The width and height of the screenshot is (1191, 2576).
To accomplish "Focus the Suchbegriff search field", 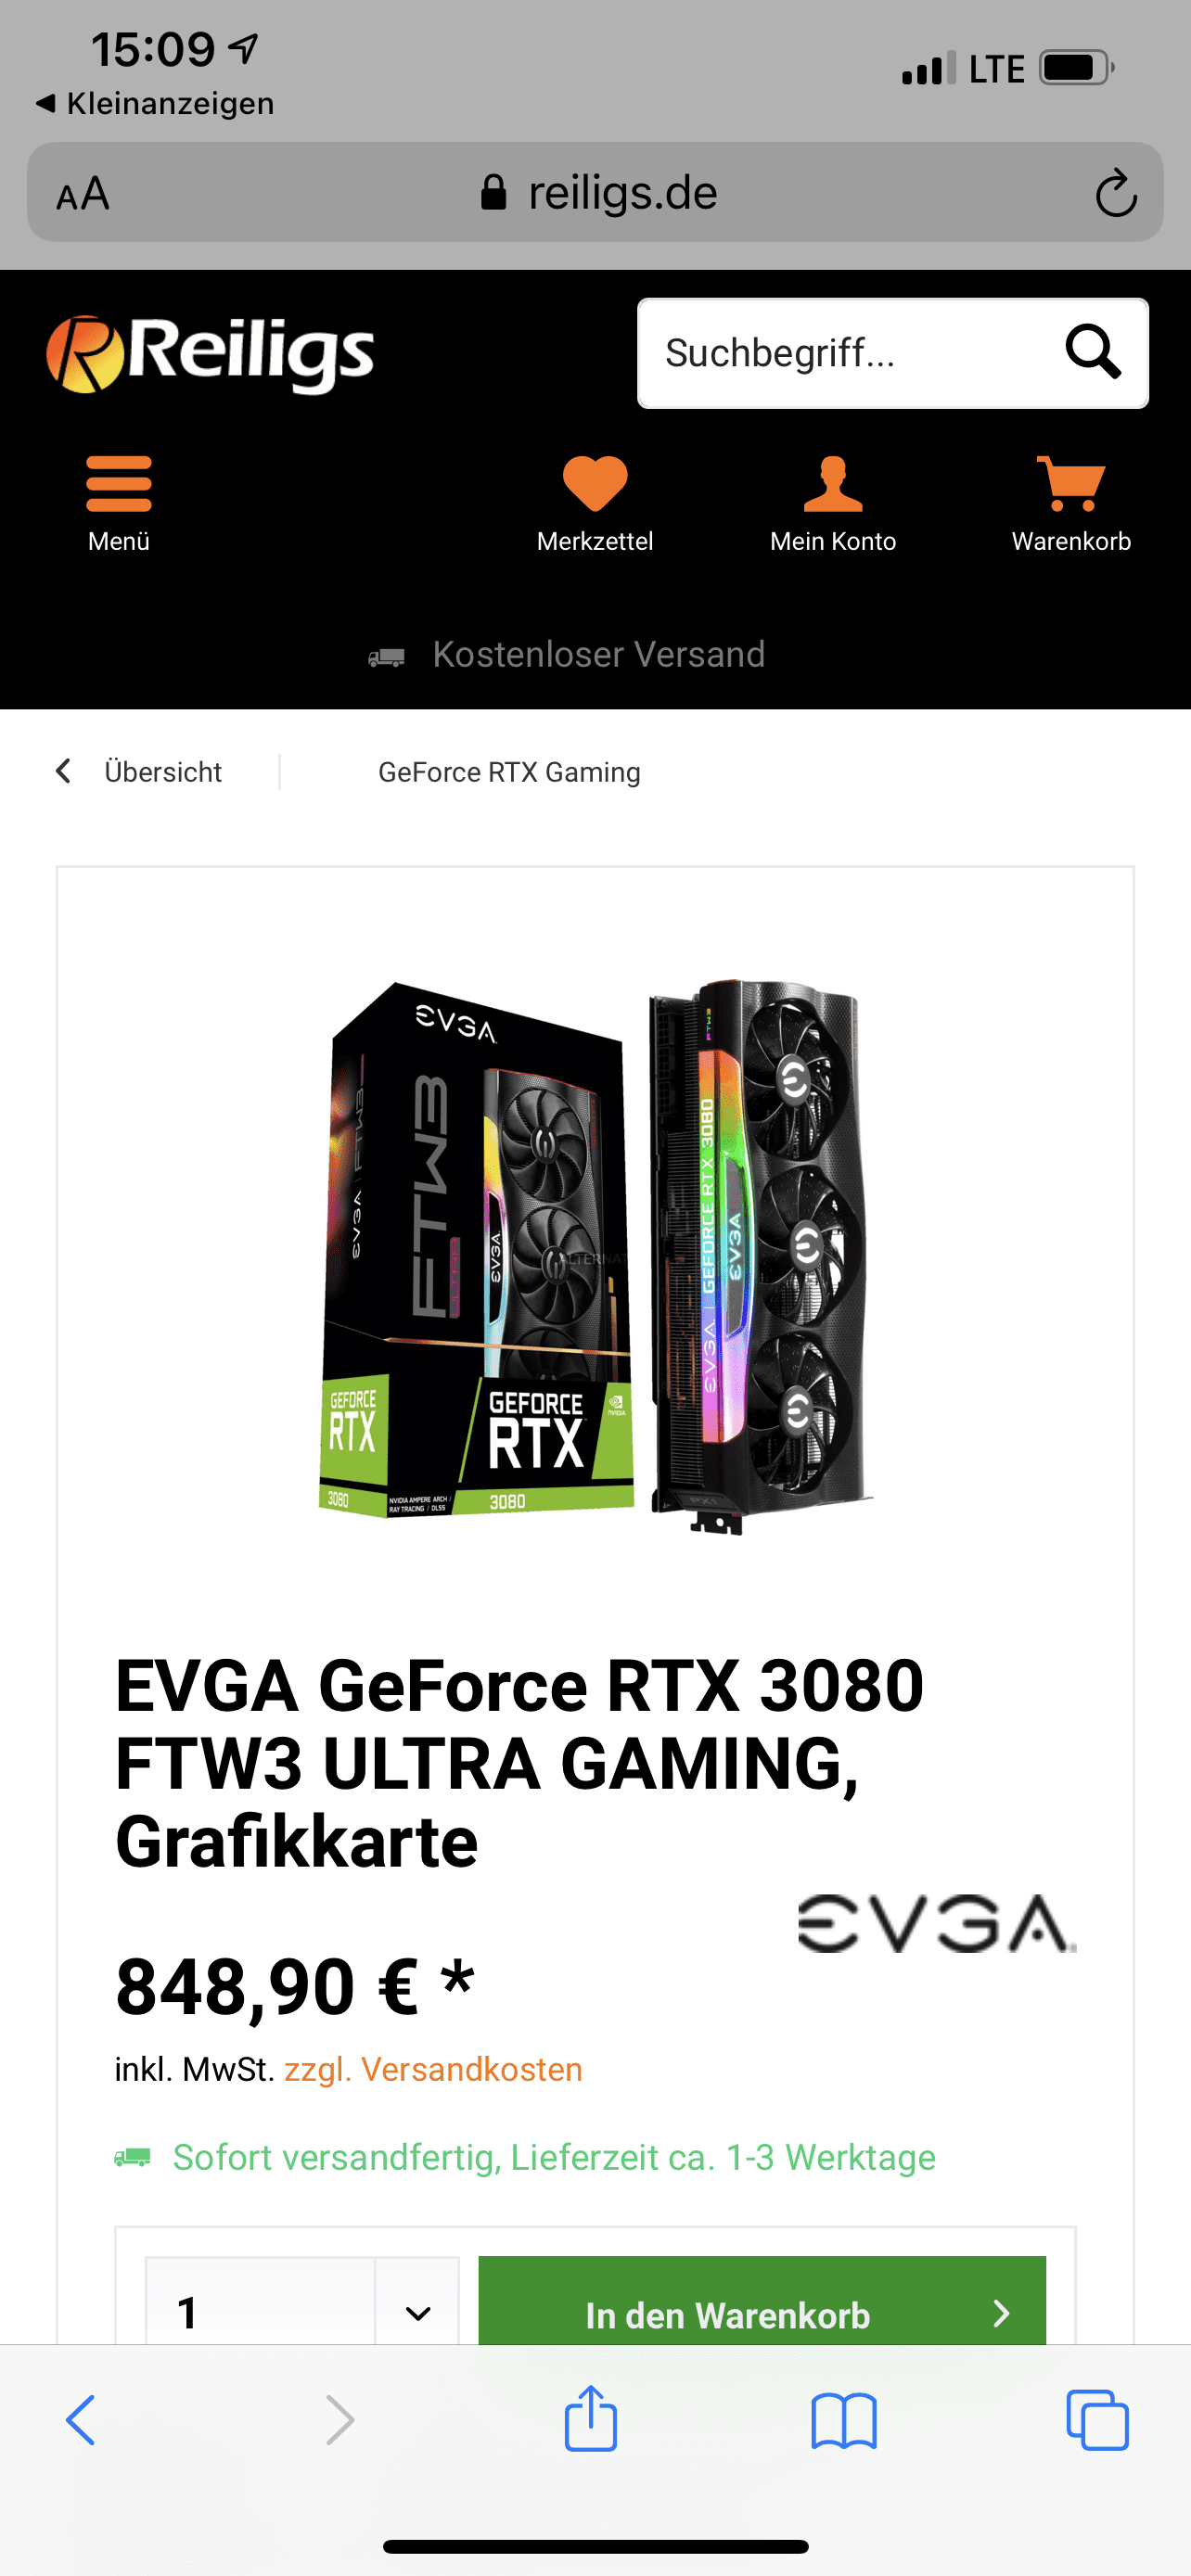I will pos(850,353).
